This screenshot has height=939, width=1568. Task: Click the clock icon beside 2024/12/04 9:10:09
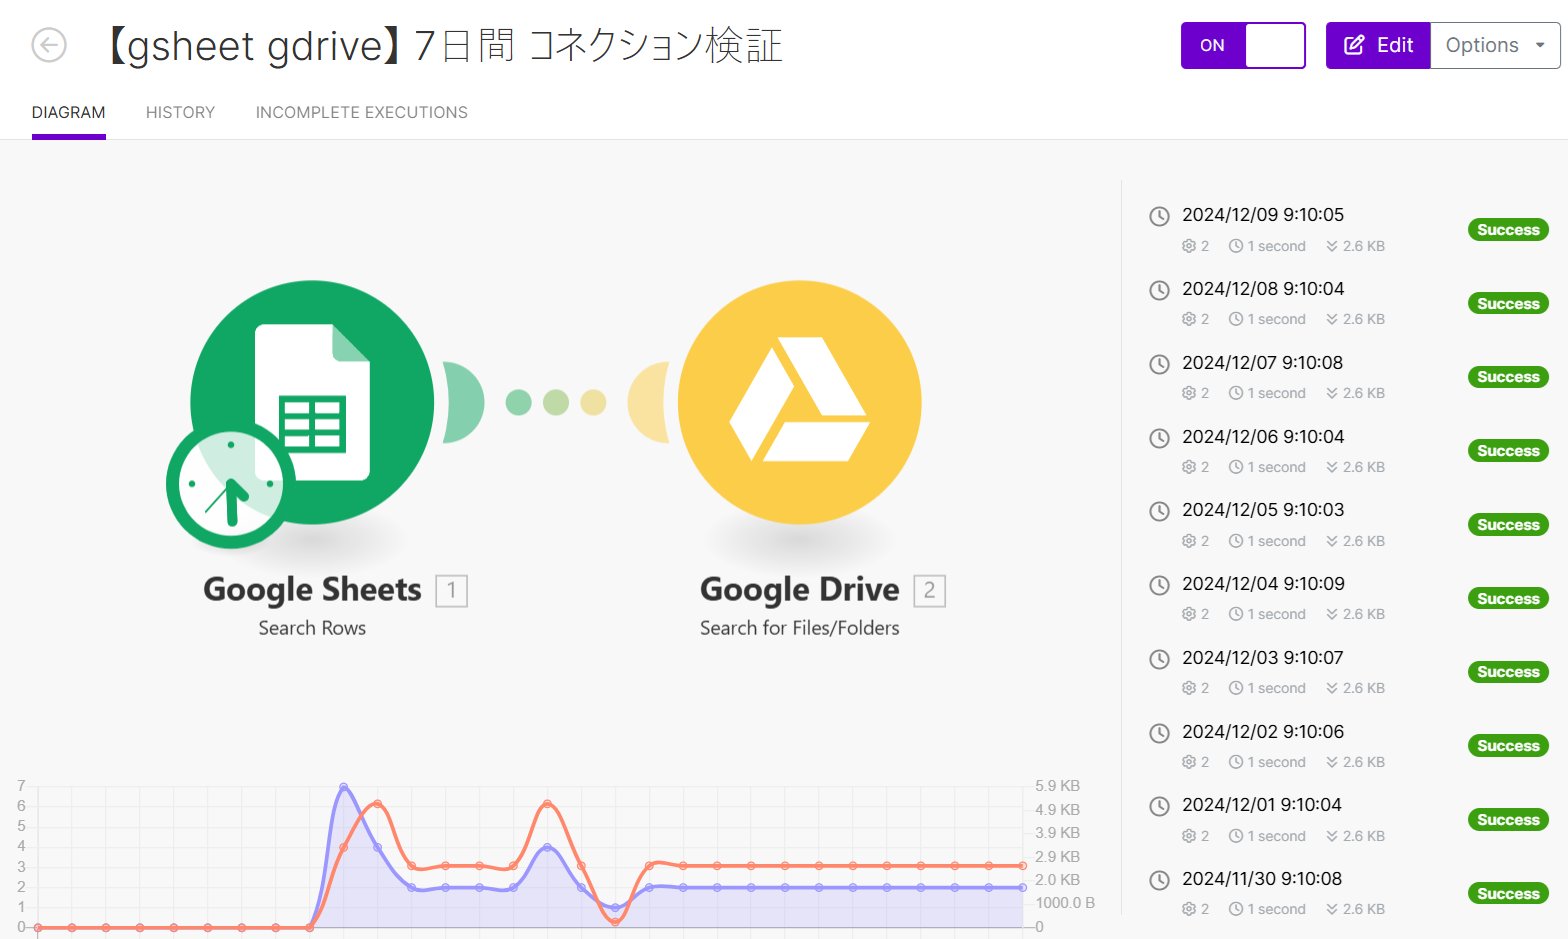1159,585
